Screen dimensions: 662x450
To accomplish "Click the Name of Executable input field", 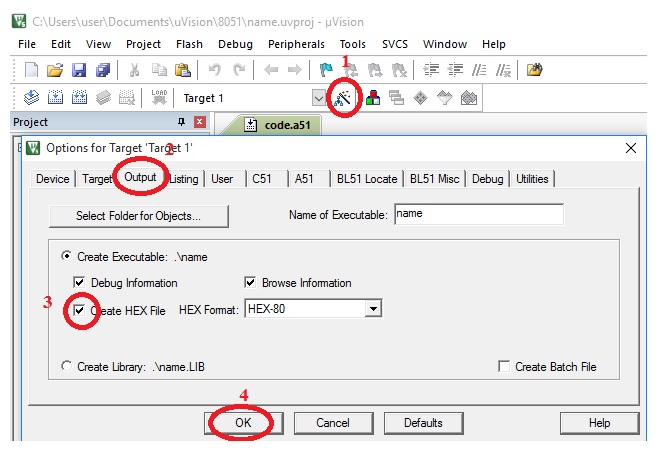I will tap(478, 214).
